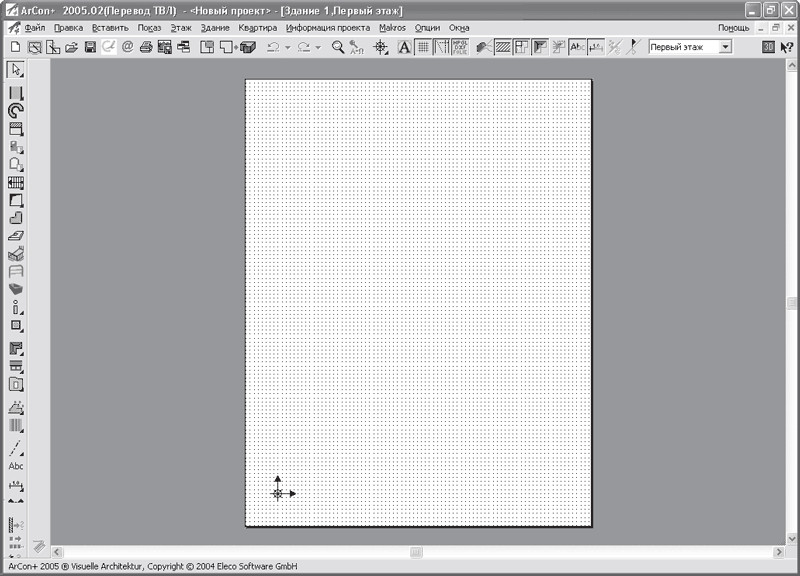Select the wall drawing tool in left toolbar

(x=16, y=93)
